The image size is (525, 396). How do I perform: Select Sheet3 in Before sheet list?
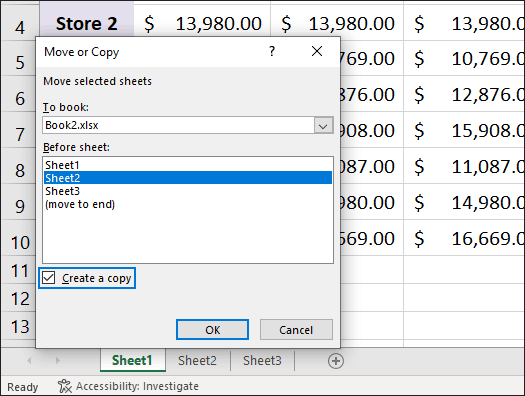coord(188,191)
